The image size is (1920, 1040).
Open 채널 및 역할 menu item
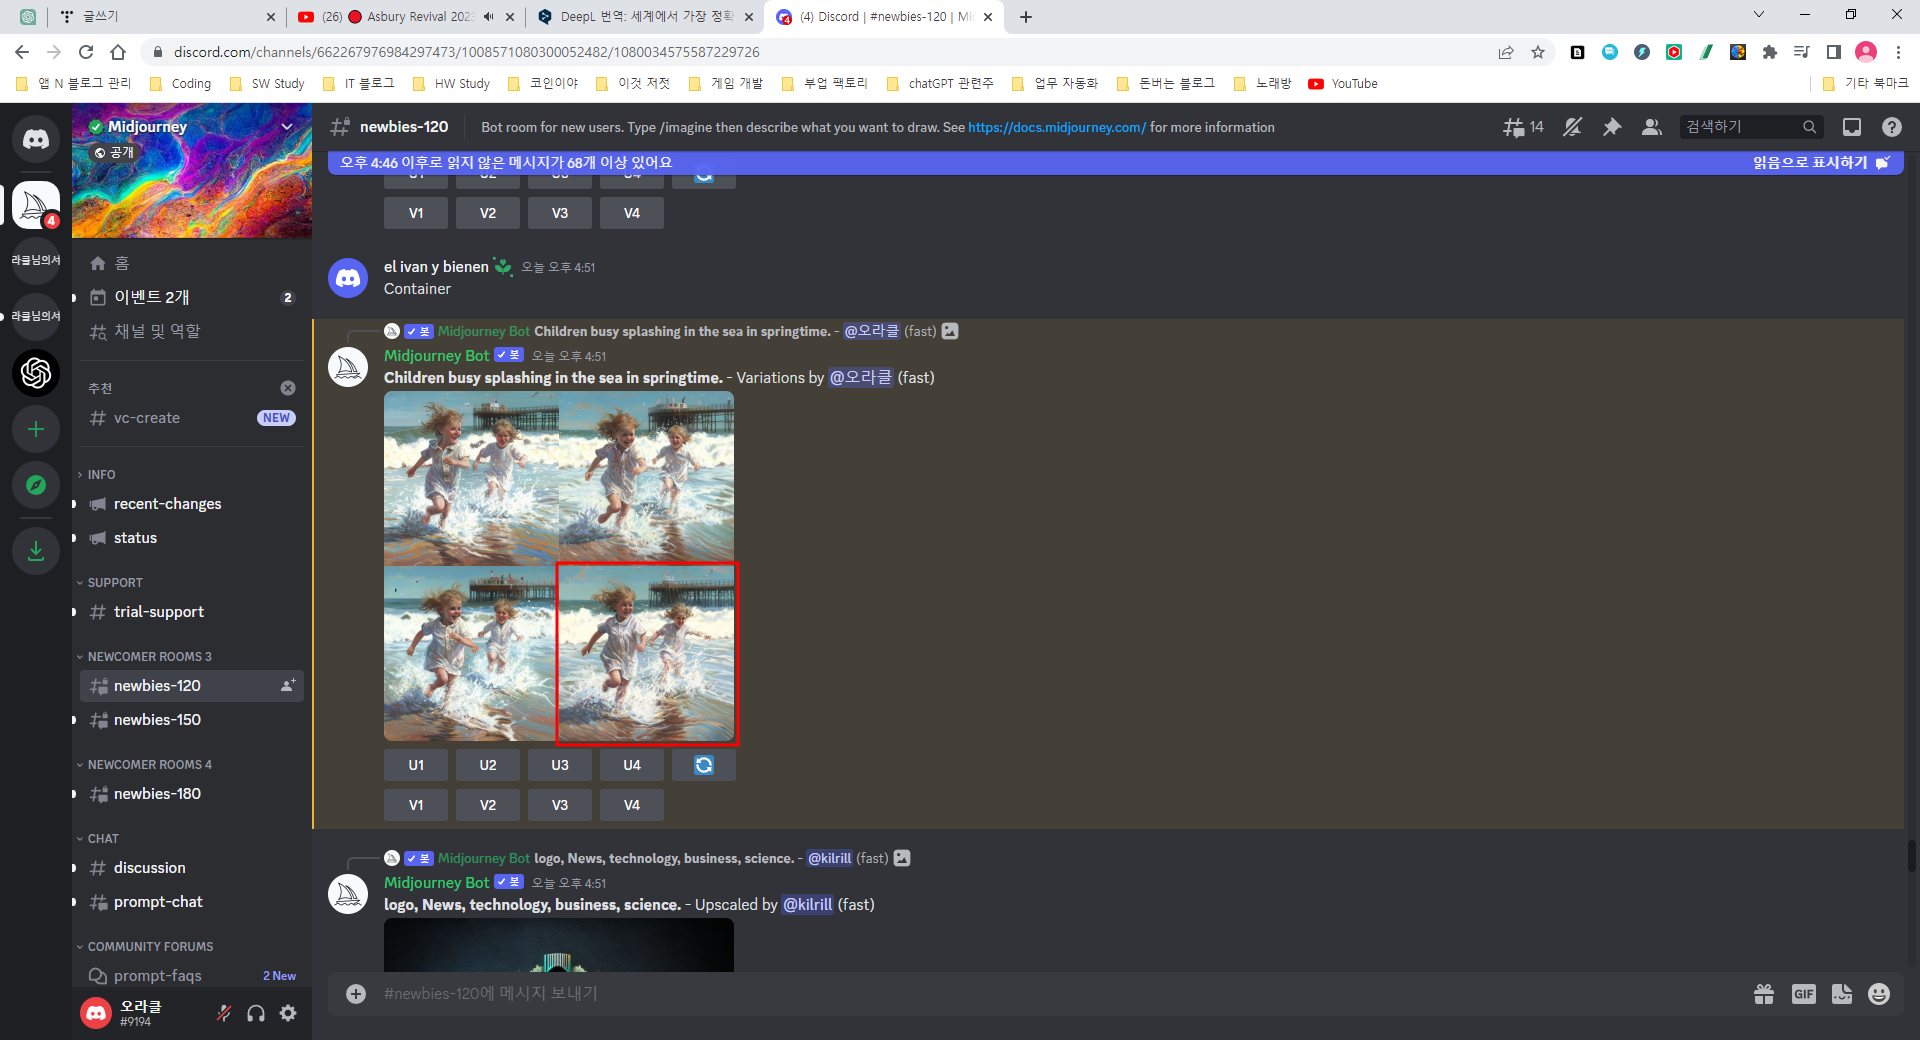[192, 331]
